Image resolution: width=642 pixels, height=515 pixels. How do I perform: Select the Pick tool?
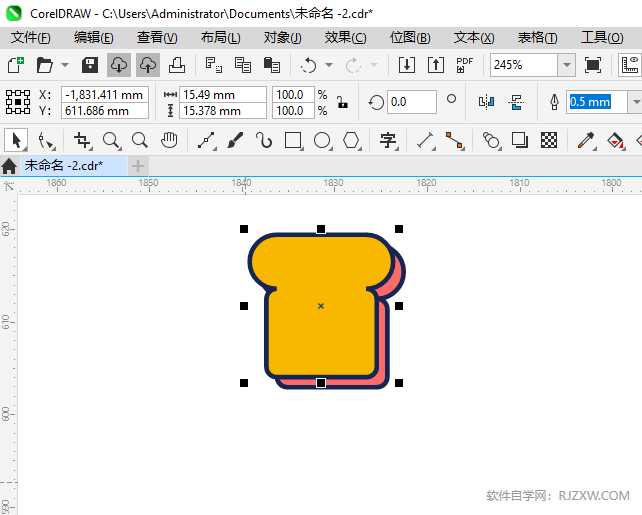(16, 140)
